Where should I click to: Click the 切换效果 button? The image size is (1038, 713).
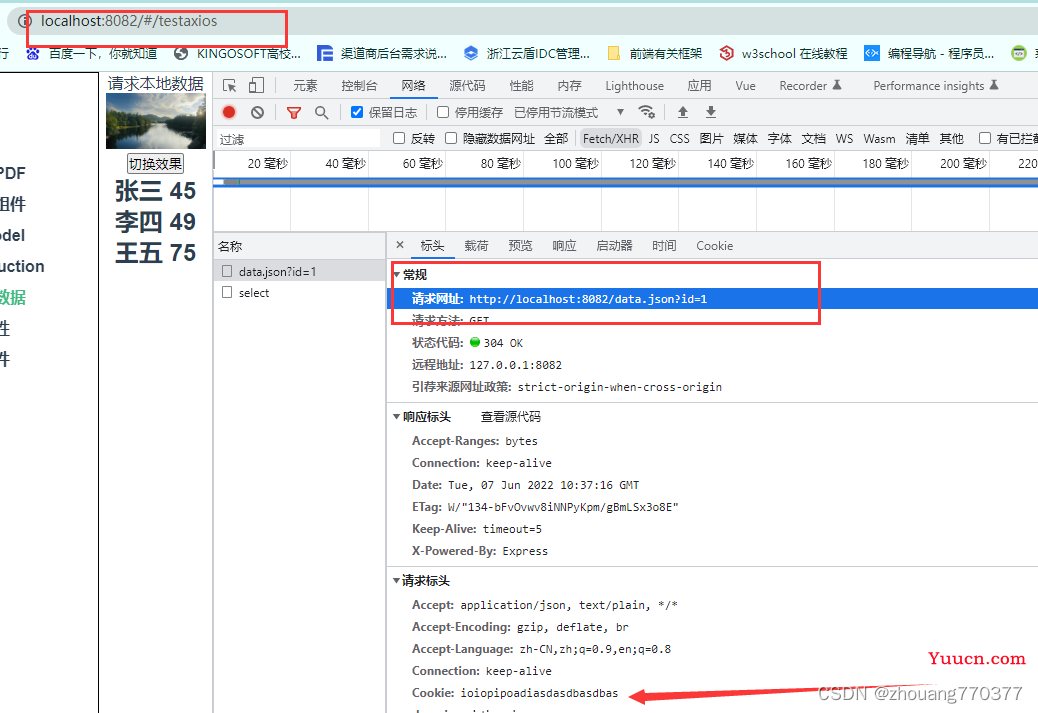coord(155,164)
